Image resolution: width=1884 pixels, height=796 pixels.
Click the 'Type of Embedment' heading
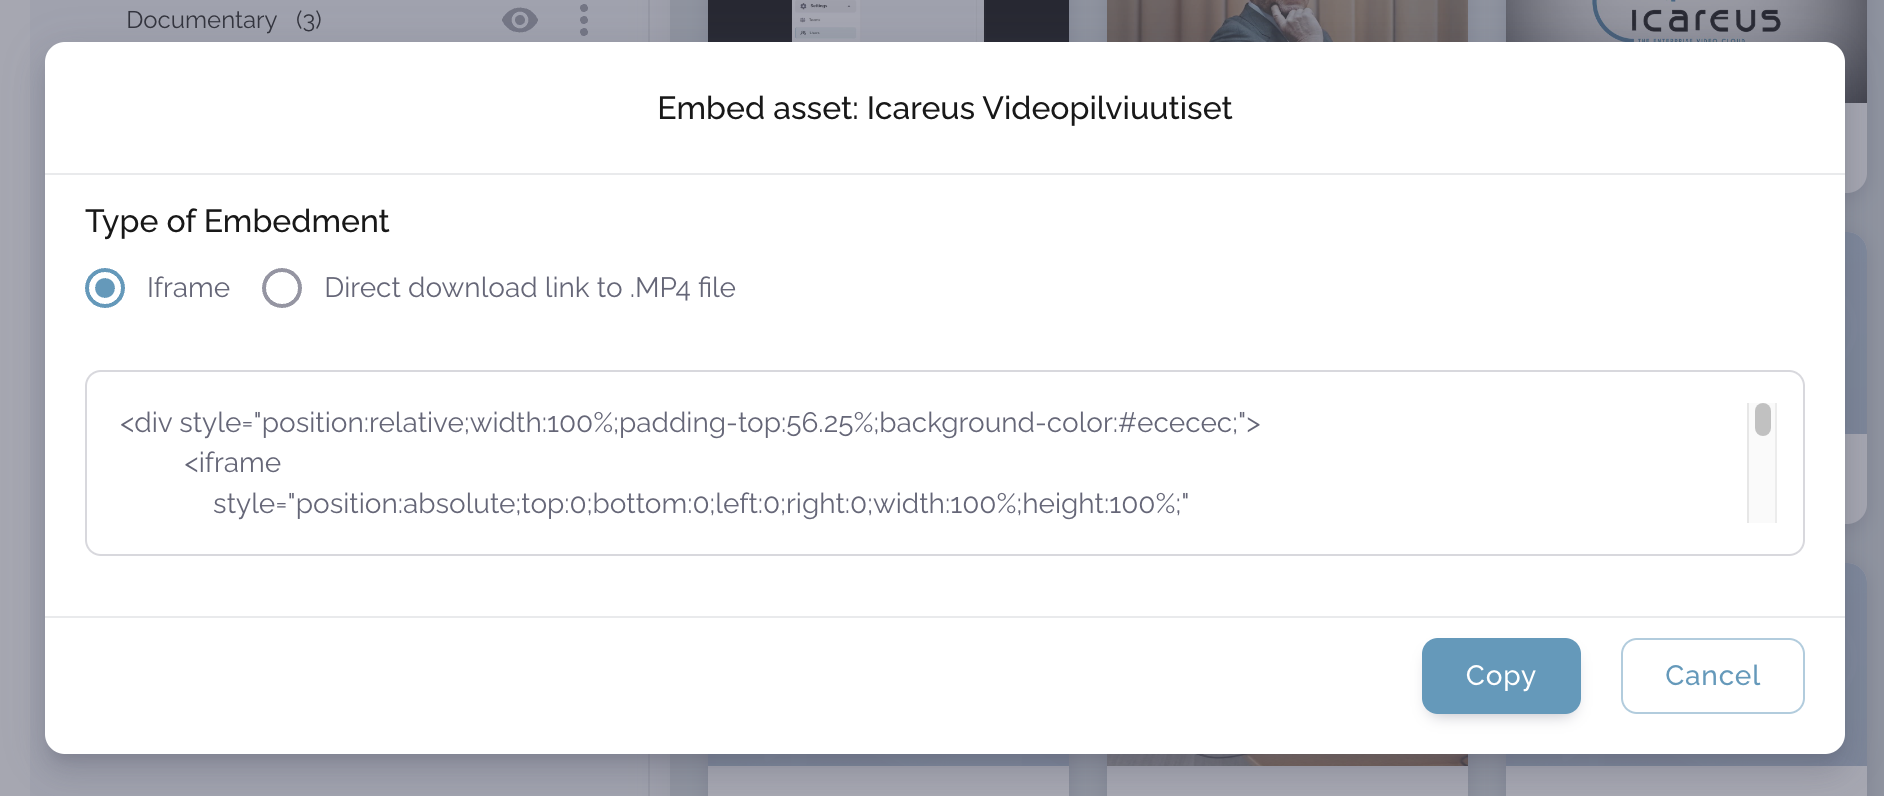coord(237,221)
